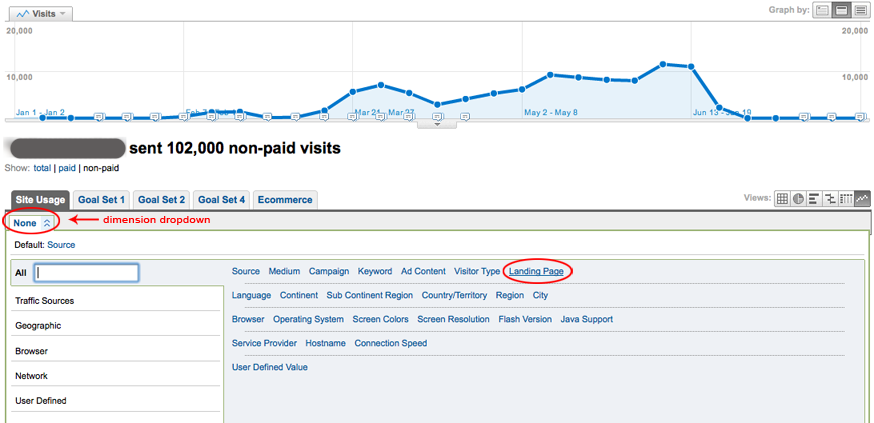Select the Landing Page dimension

pyautogui.click(x=538, y=271)
